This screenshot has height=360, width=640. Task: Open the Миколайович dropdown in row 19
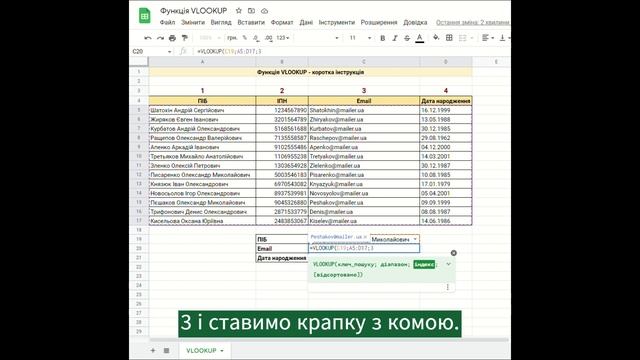415,239
